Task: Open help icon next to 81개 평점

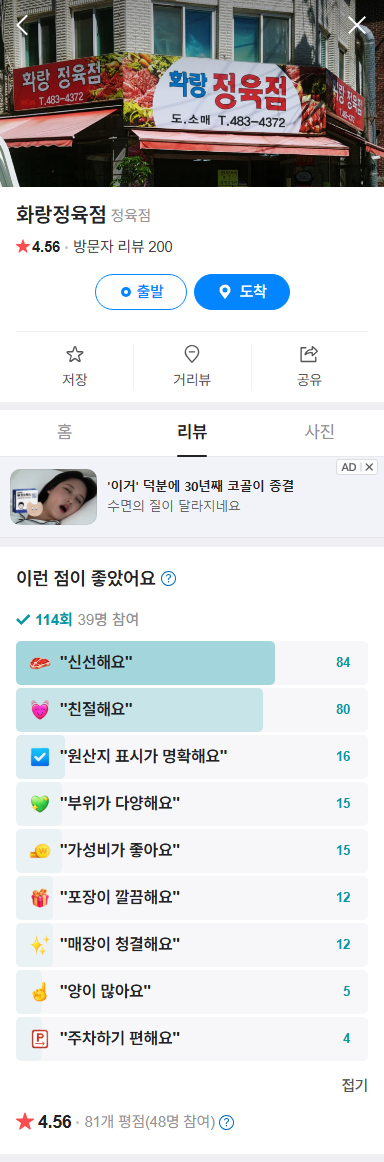Action: [x=227, y=1122]
